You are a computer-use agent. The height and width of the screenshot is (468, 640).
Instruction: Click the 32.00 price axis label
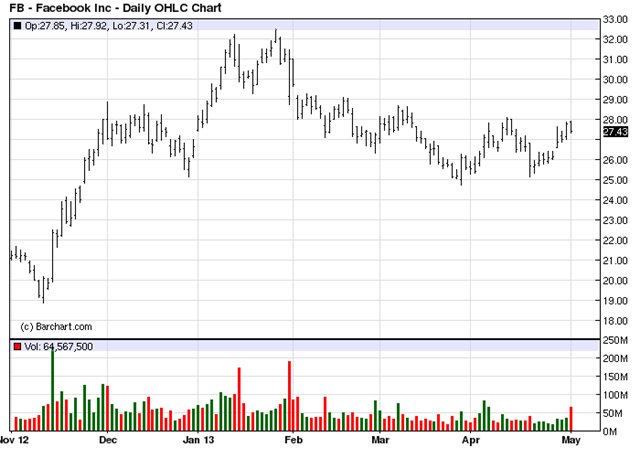click(x=616, y=40)
